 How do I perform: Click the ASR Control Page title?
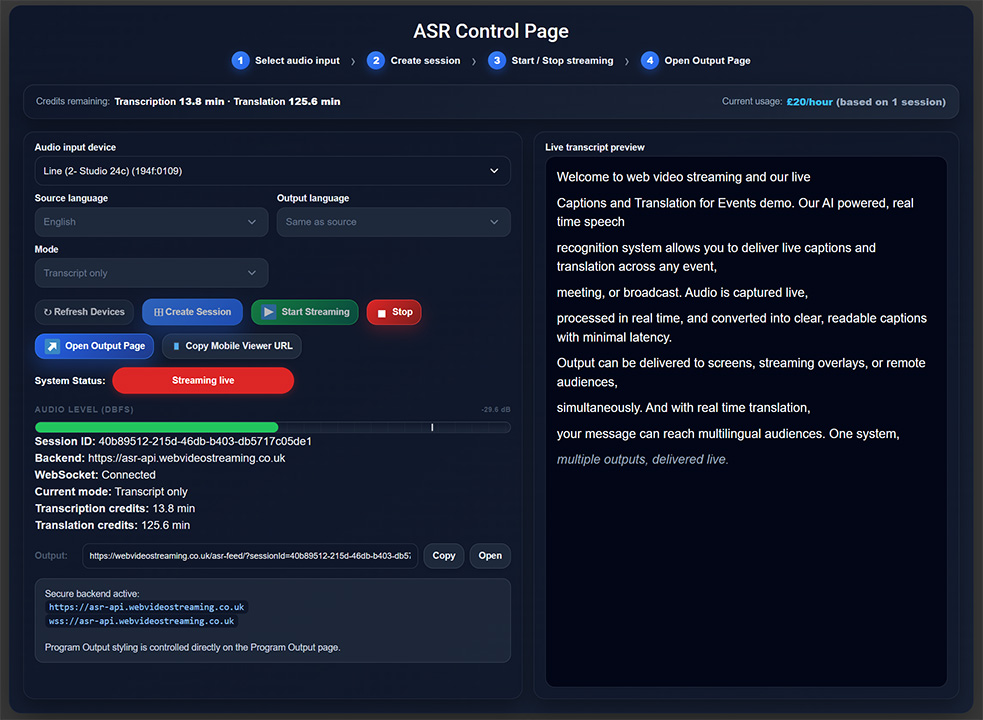pyautogui.click(x=491, y=31)
